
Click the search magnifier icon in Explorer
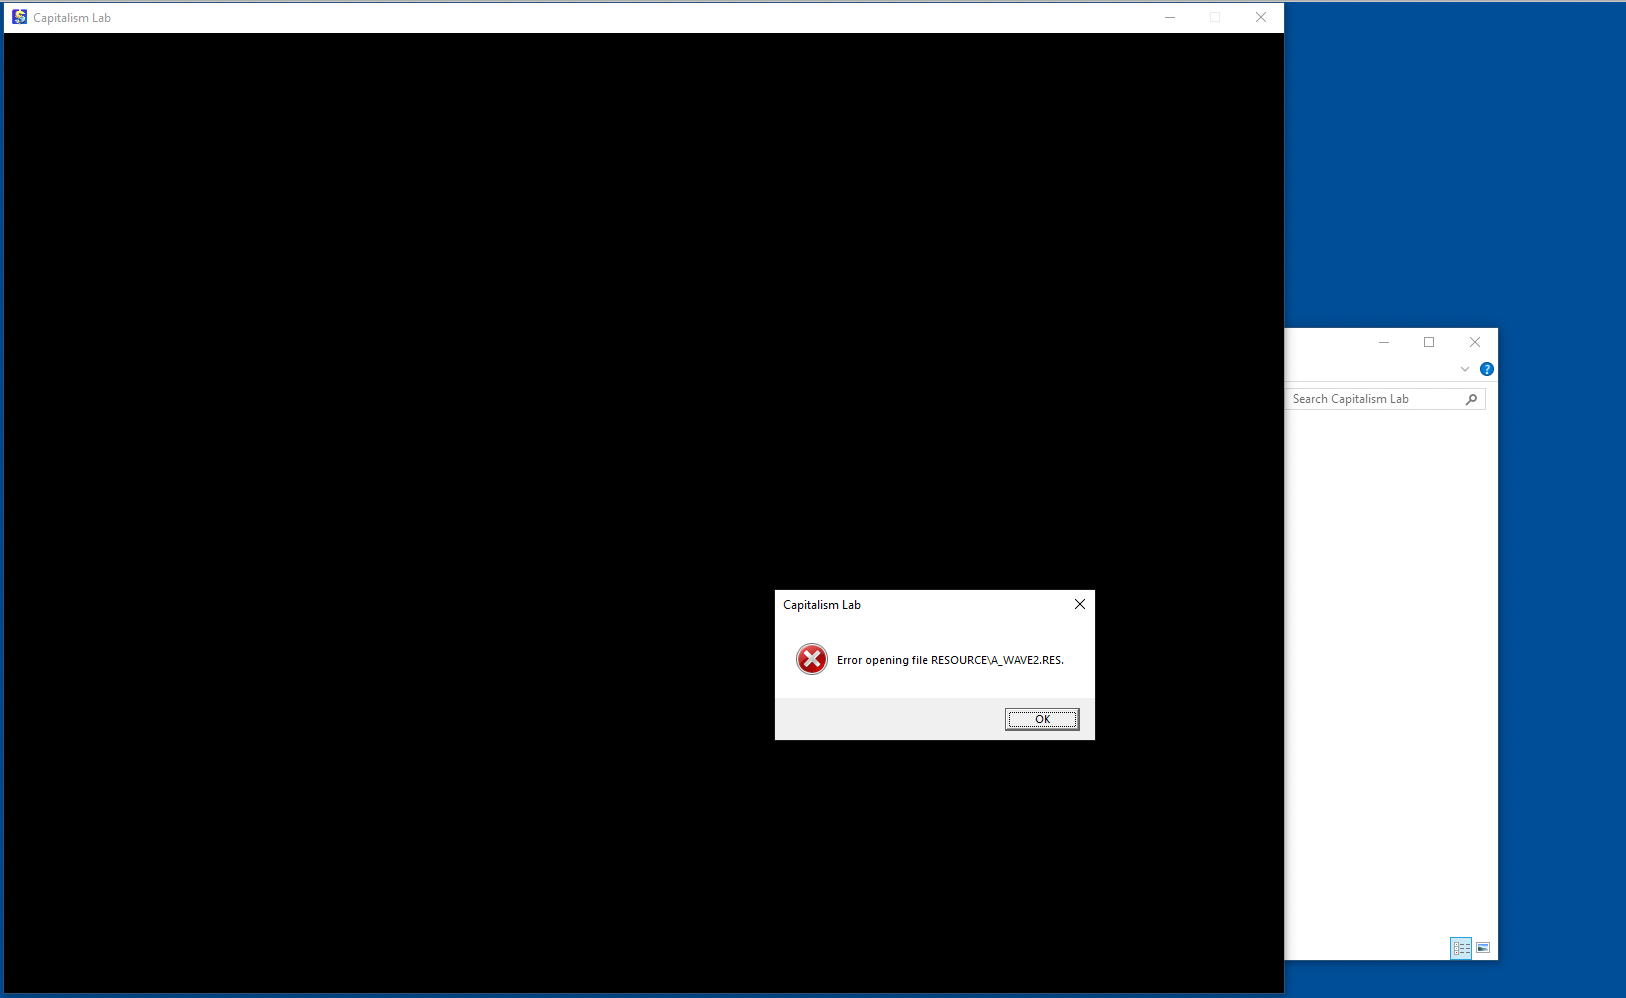pyautogui.click(x=1471, y=399)
